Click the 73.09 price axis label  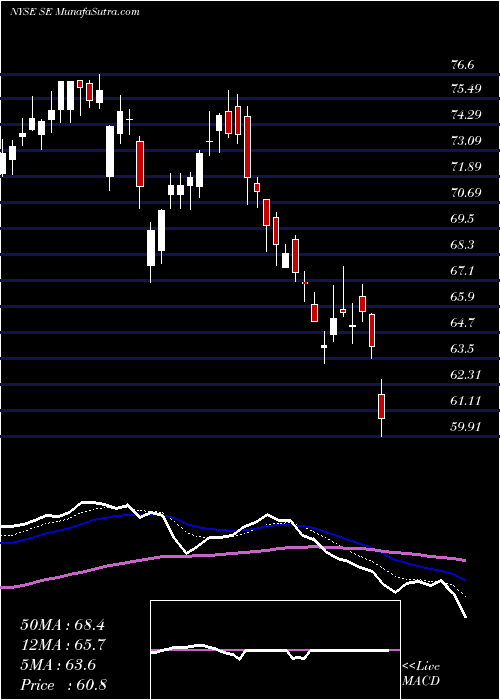pos(466,141)
